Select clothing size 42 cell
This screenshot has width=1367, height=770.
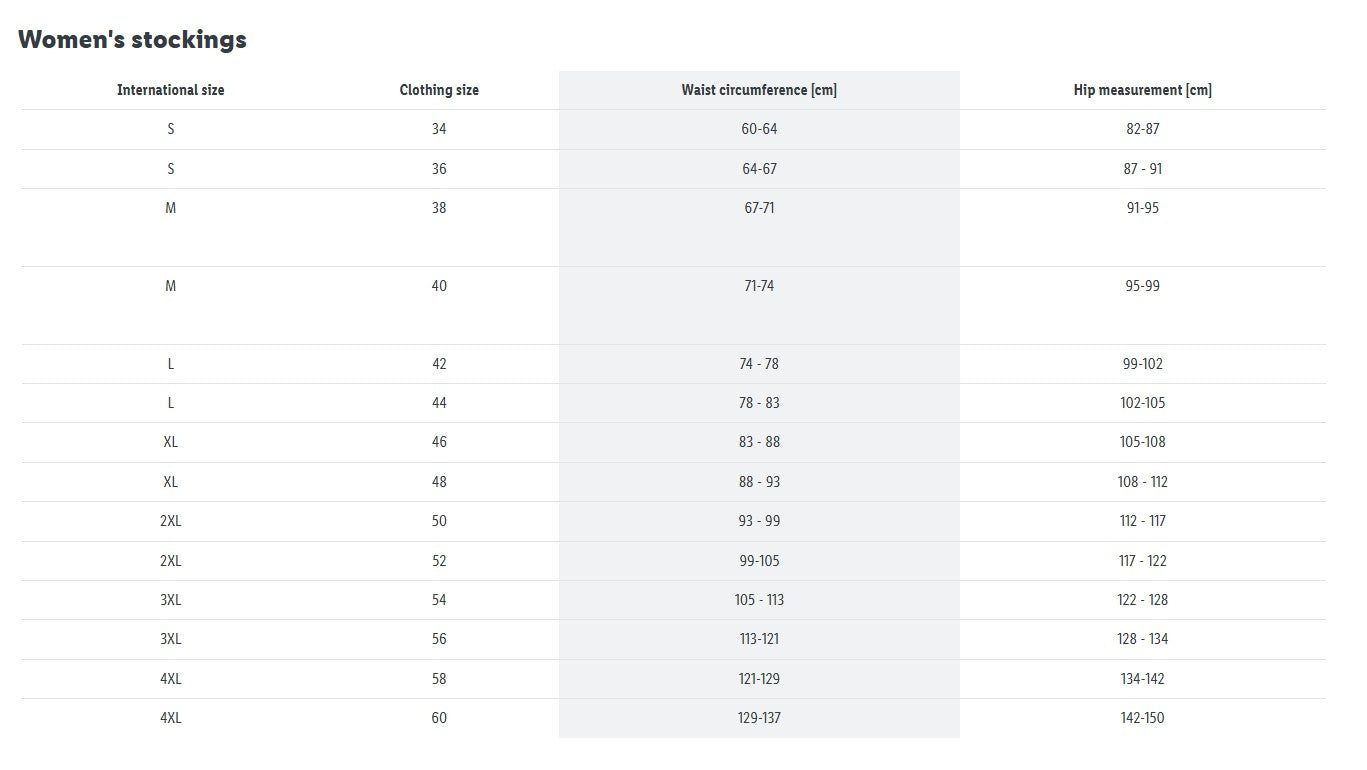[x=439, y=364]
